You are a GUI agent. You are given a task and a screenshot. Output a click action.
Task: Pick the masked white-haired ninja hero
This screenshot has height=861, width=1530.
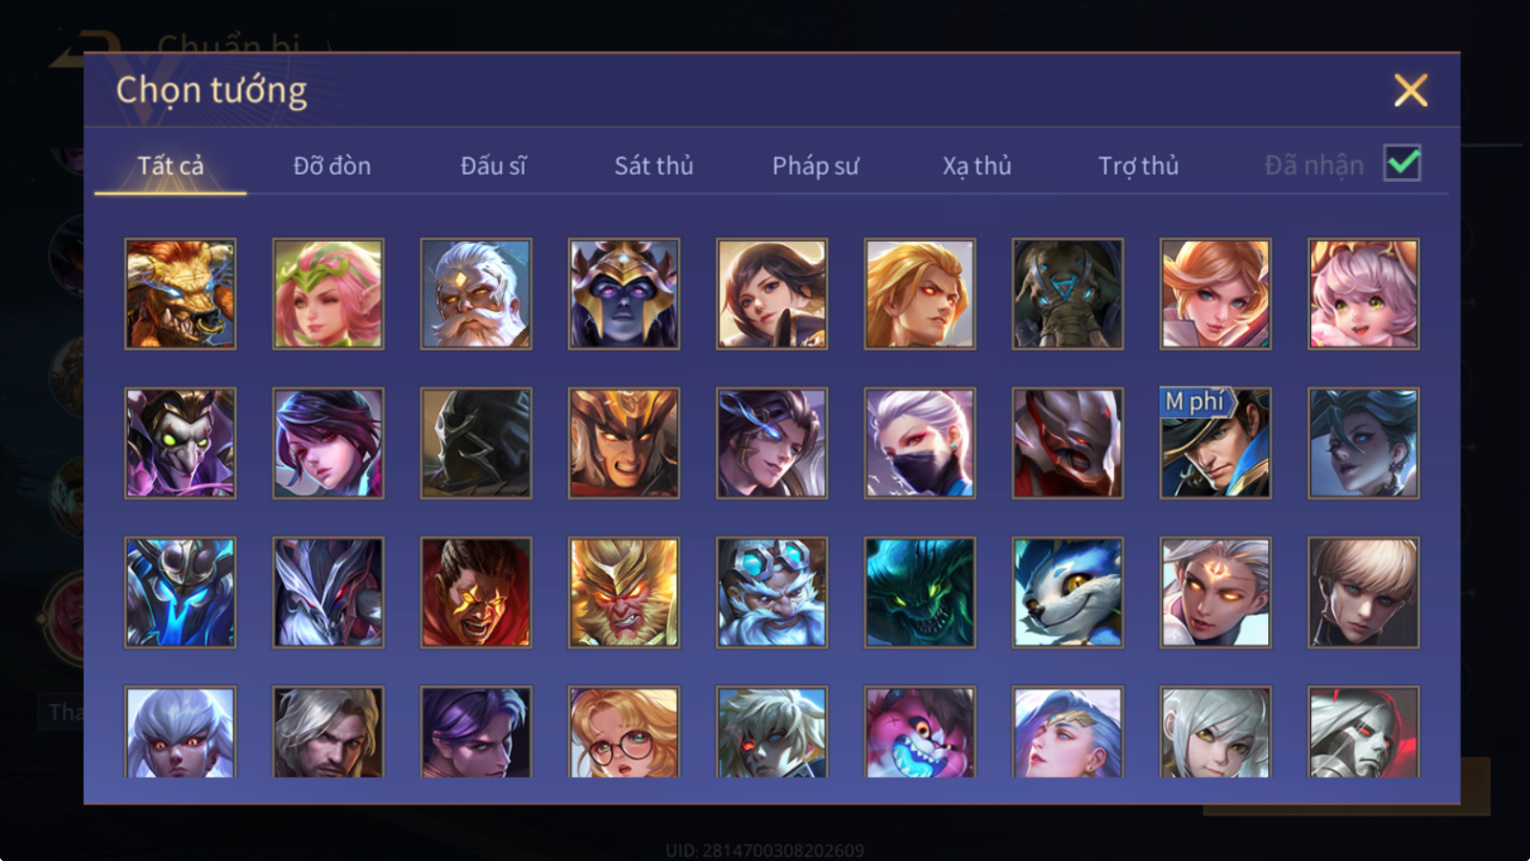click(x=919, y=443)
